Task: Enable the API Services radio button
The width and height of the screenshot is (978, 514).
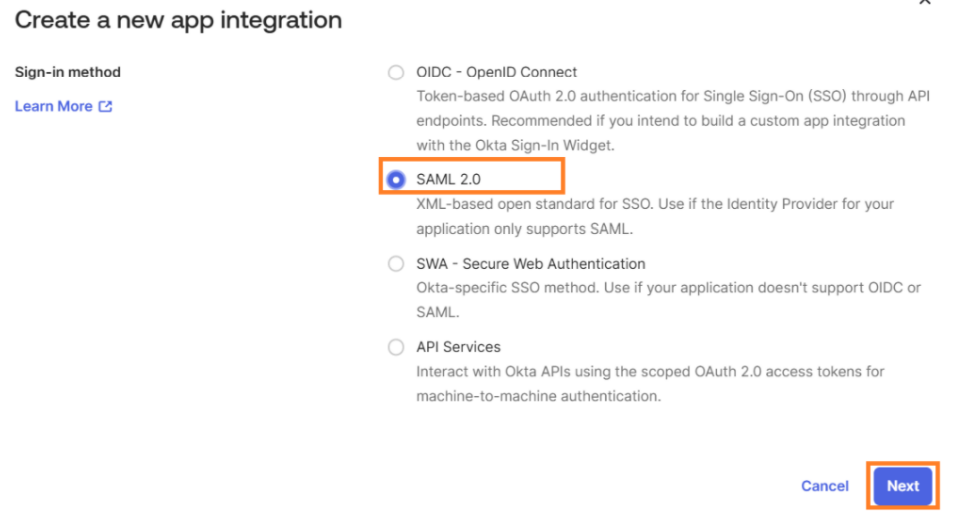Action: (x=396, y=348)
